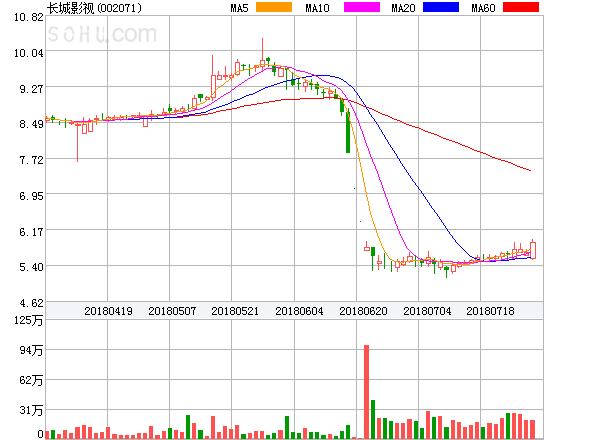The image size is (600, 440).
Task: Select the stock title 长城影视 (002071)
Action: (x=95, y=8)
